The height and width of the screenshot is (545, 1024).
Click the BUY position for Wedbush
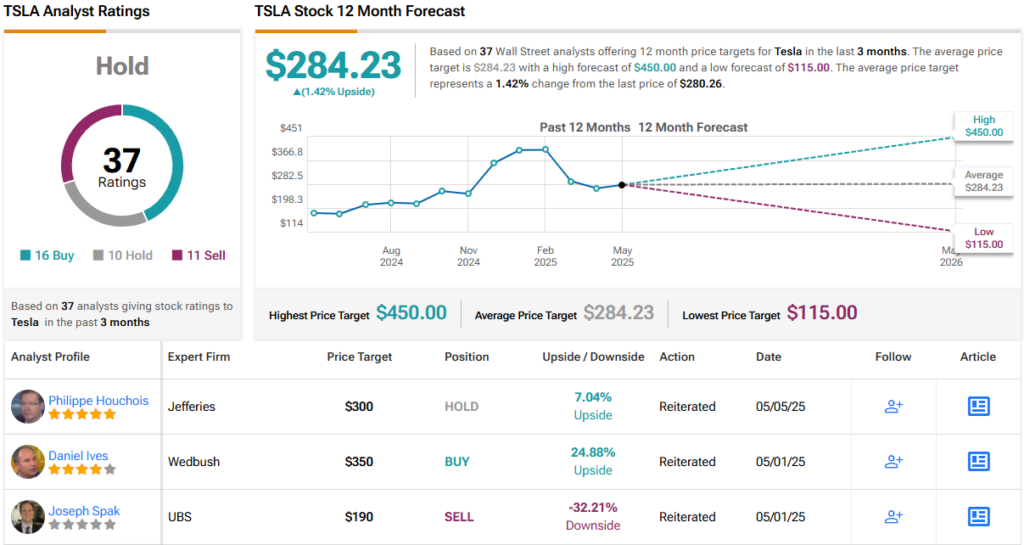tap(457, 461)
